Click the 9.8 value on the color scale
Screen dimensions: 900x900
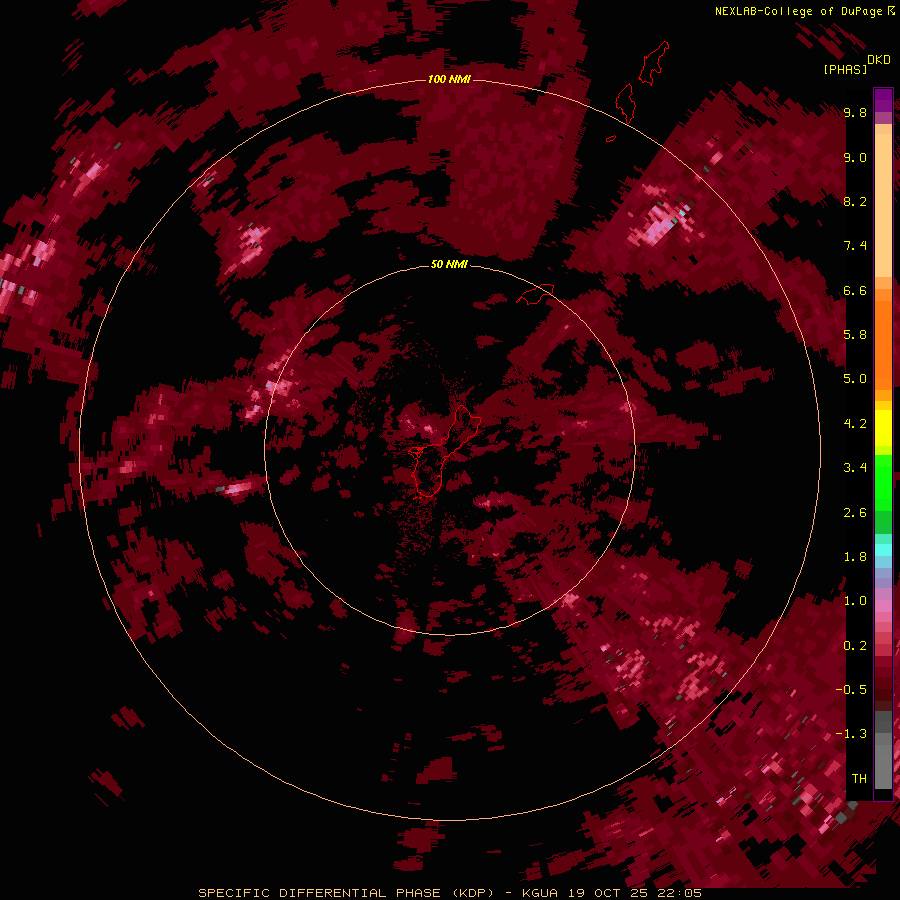point(855,112)
